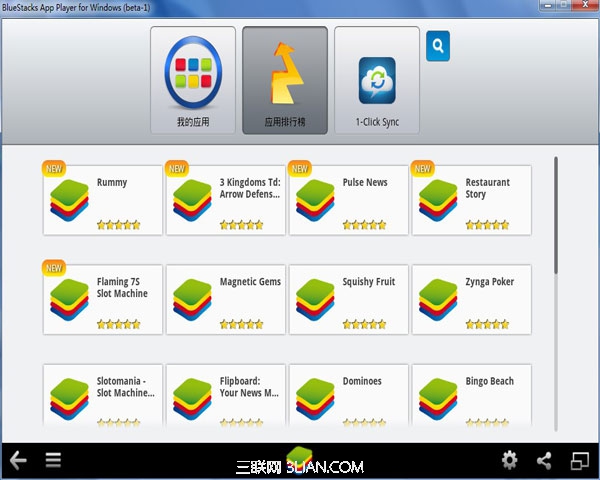Open the Zynga Poker app icon
The height and width of the screenshot is (480, 600).
point(438,300)
